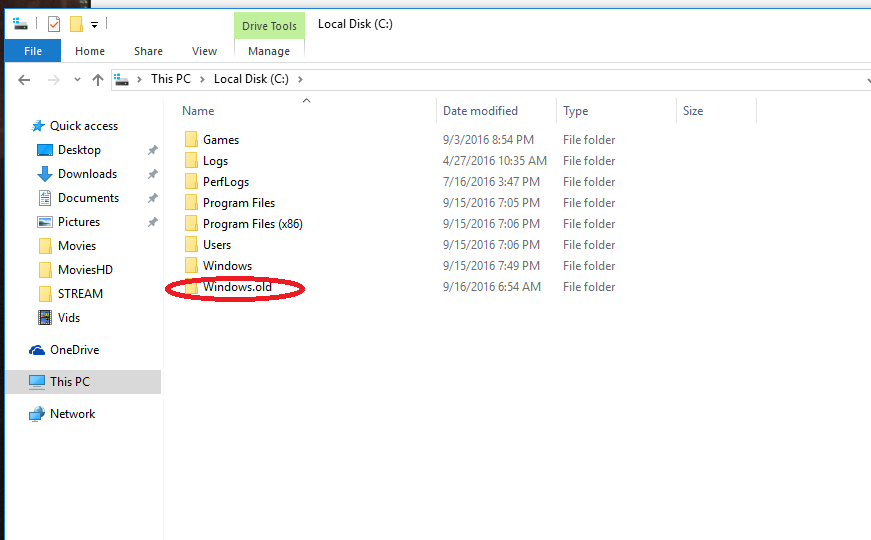Click the This PC computer icon in sidebar

[37, 382]
